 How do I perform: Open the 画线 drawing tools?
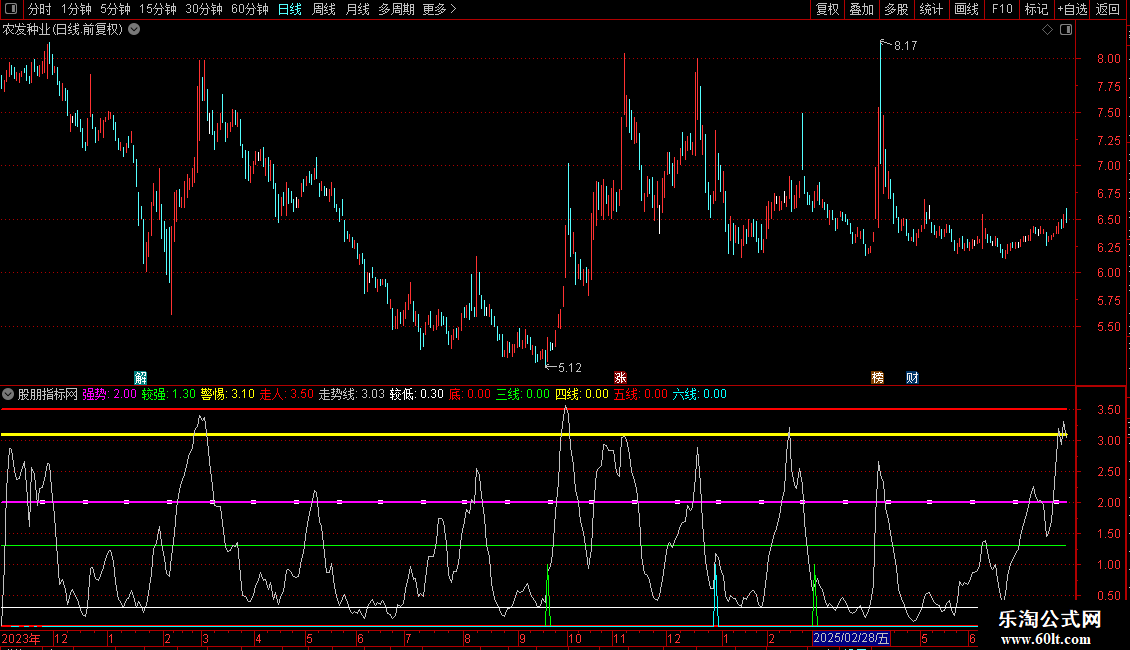(x=966, y=10)
